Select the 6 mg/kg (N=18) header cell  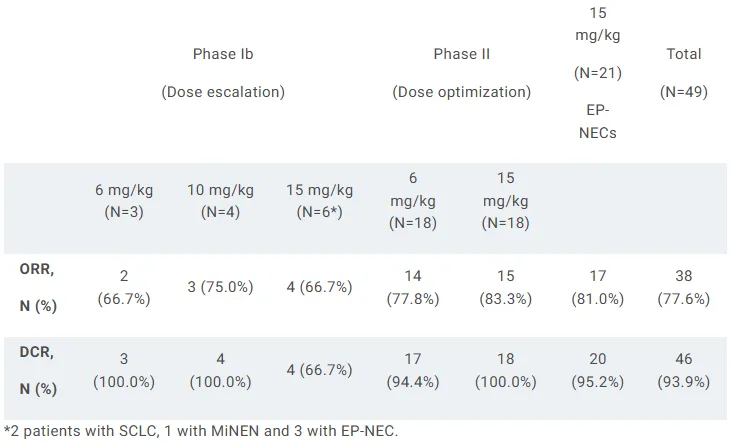(x=413, y=200)
